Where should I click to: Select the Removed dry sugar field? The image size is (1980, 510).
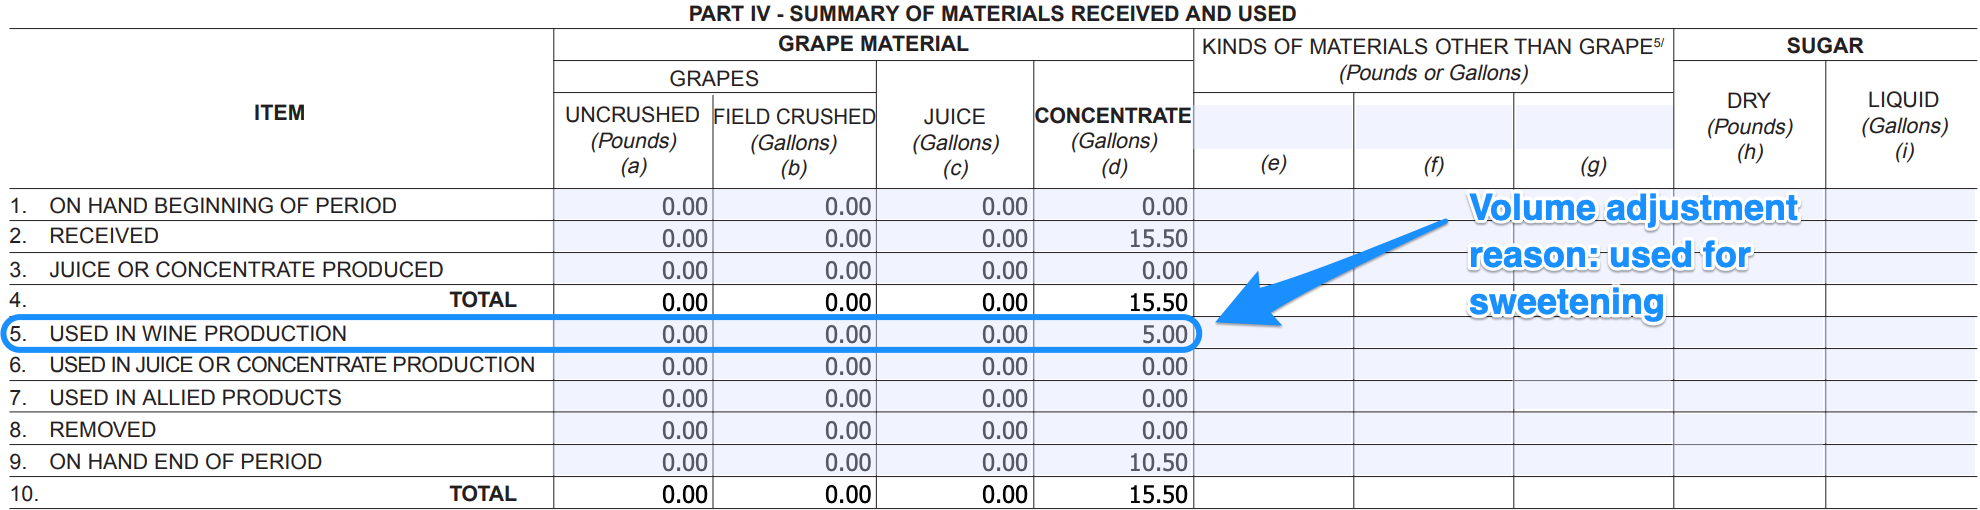[1749, 430]
